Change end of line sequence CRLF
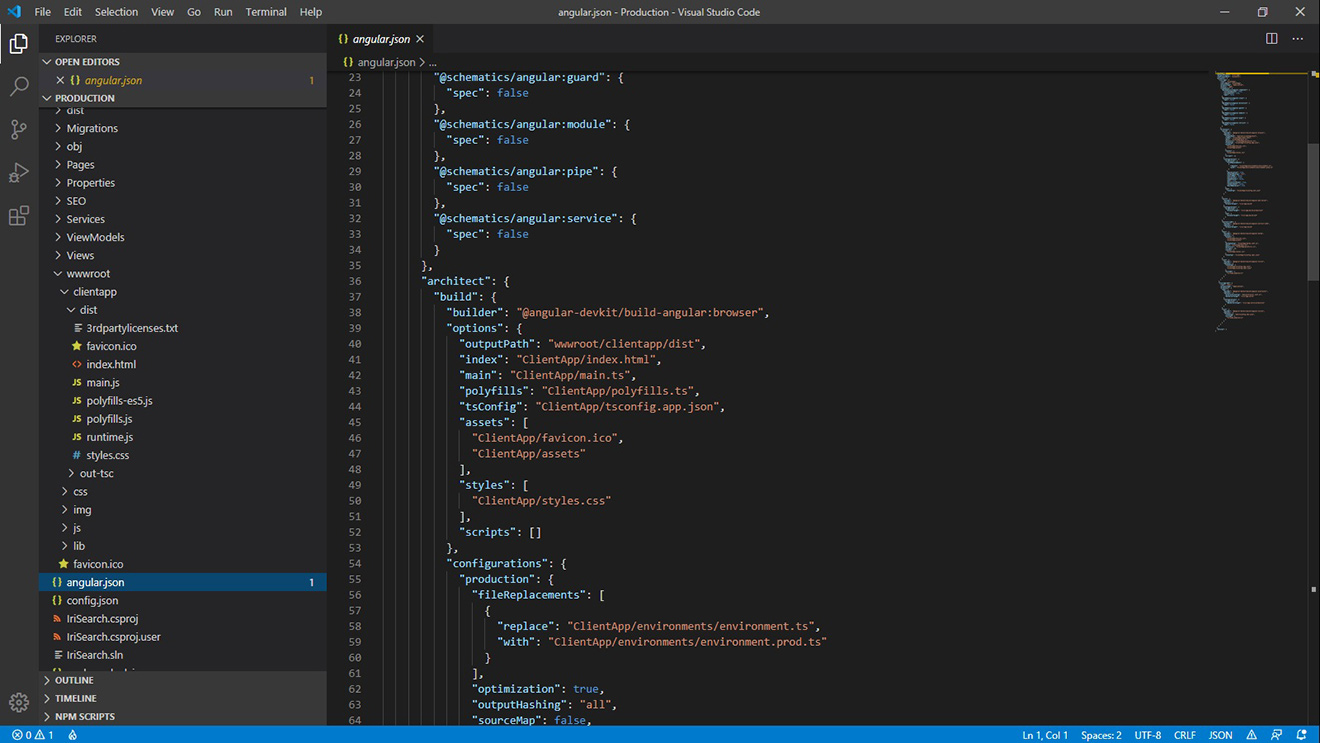 [x=1185, y=735]
